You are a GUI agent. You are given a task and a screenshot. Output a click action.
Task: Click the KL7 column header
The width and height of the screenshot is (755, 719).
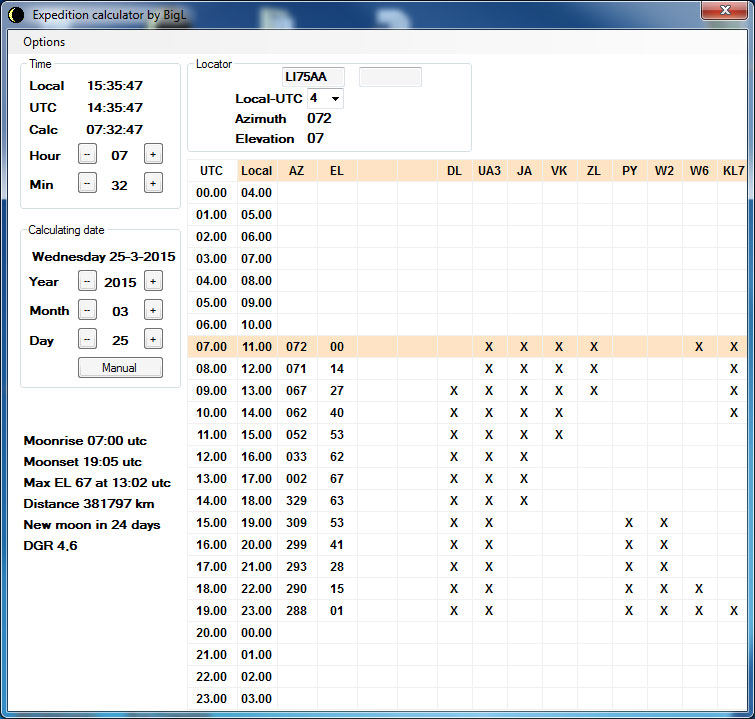click(733, 171)
